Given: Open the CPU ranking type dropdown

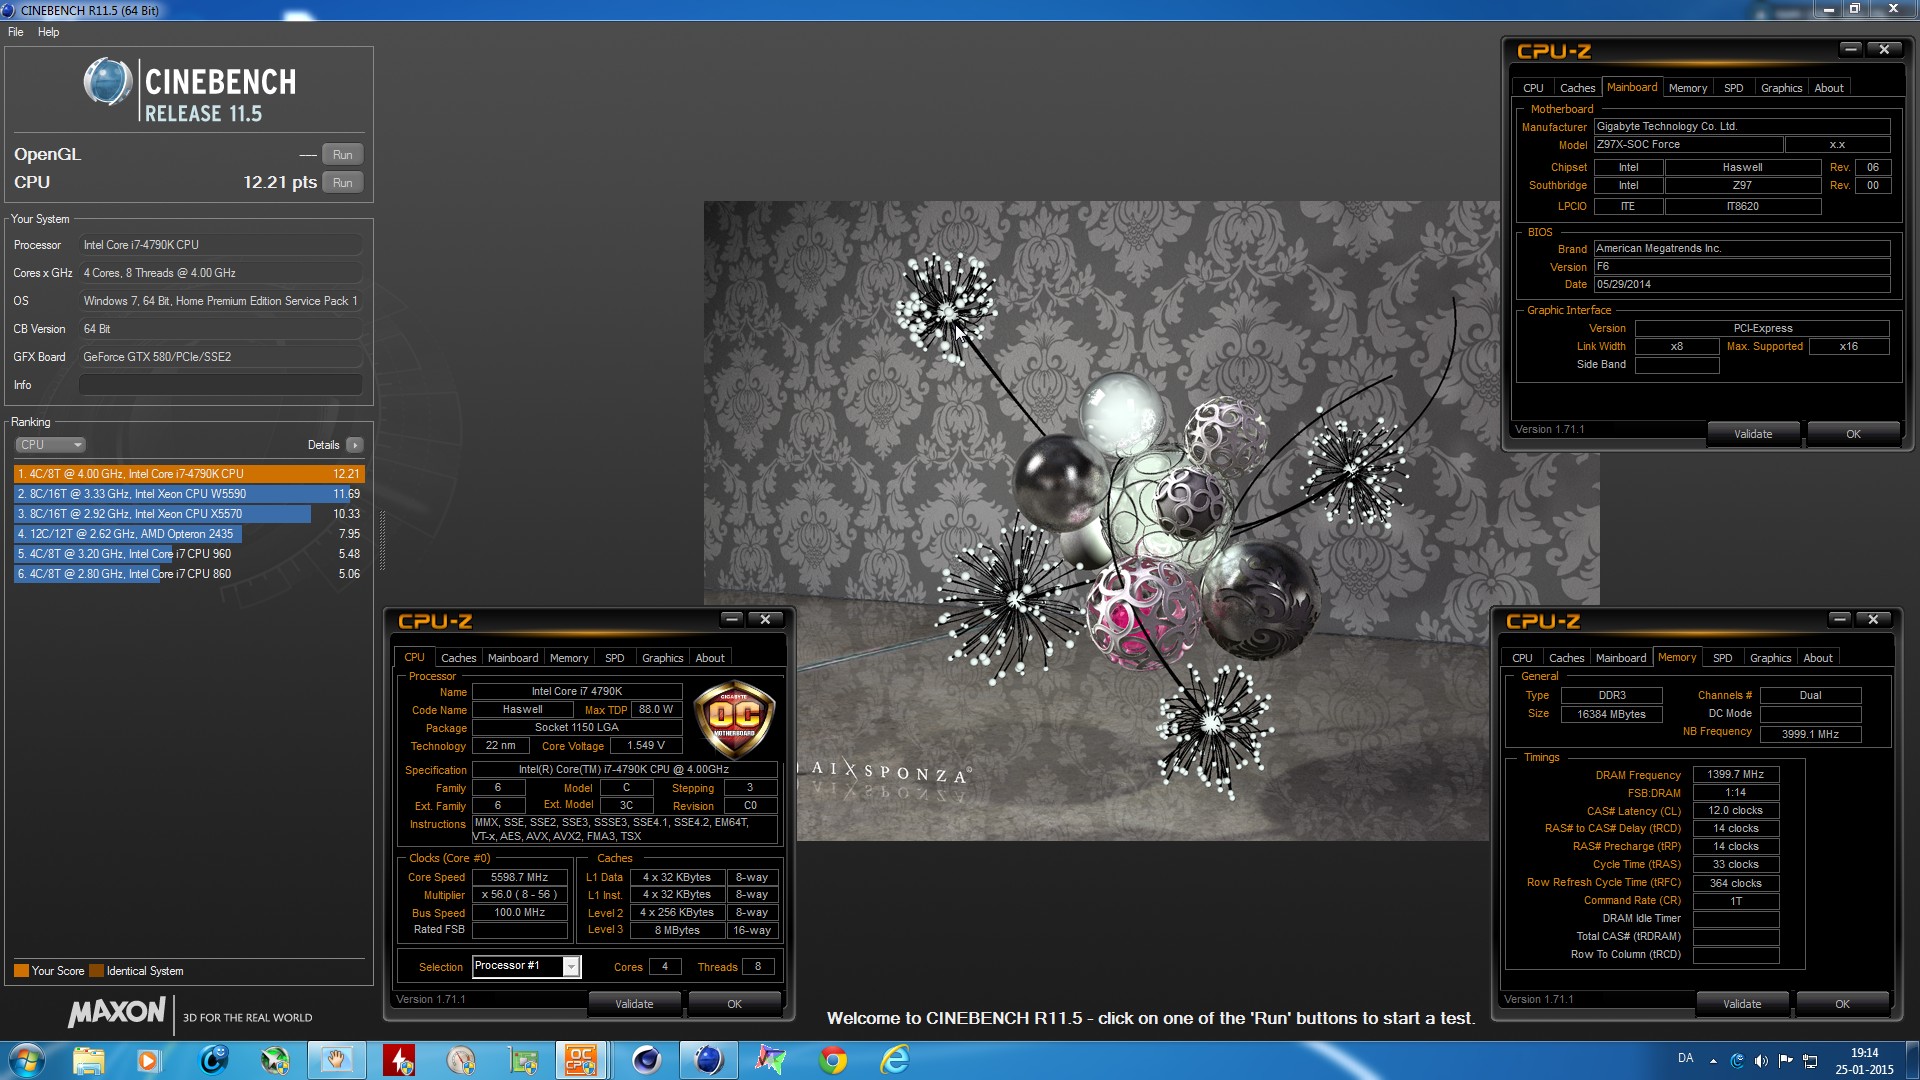Looking at the screenshot, I should click(50, 445).
